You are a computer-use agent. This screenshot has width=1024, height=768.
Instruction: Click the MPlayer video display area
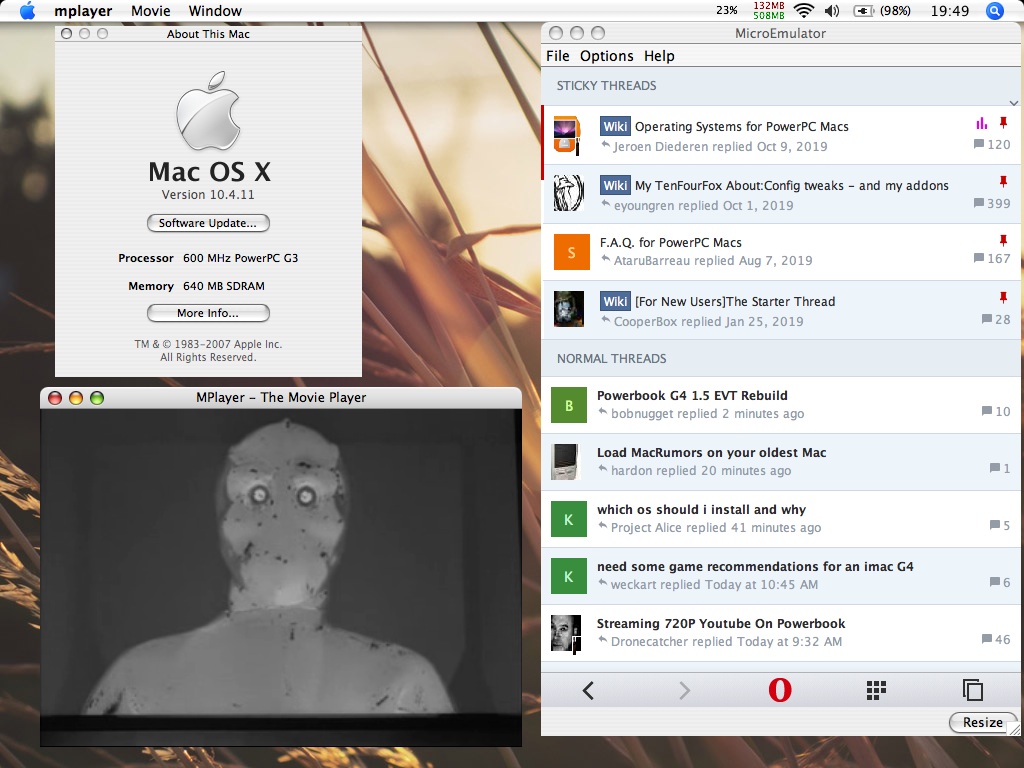(x=281, y=577)
